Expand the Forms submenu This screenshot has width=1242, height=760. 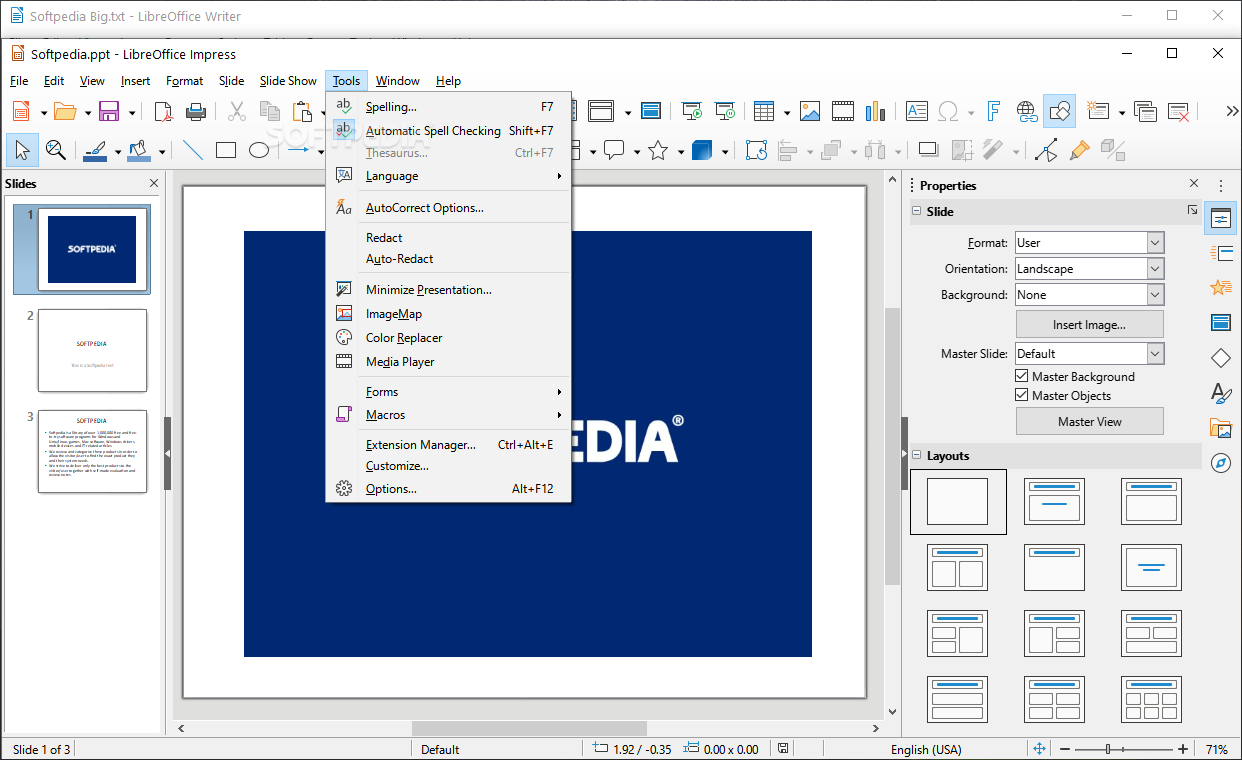[448, 392]
